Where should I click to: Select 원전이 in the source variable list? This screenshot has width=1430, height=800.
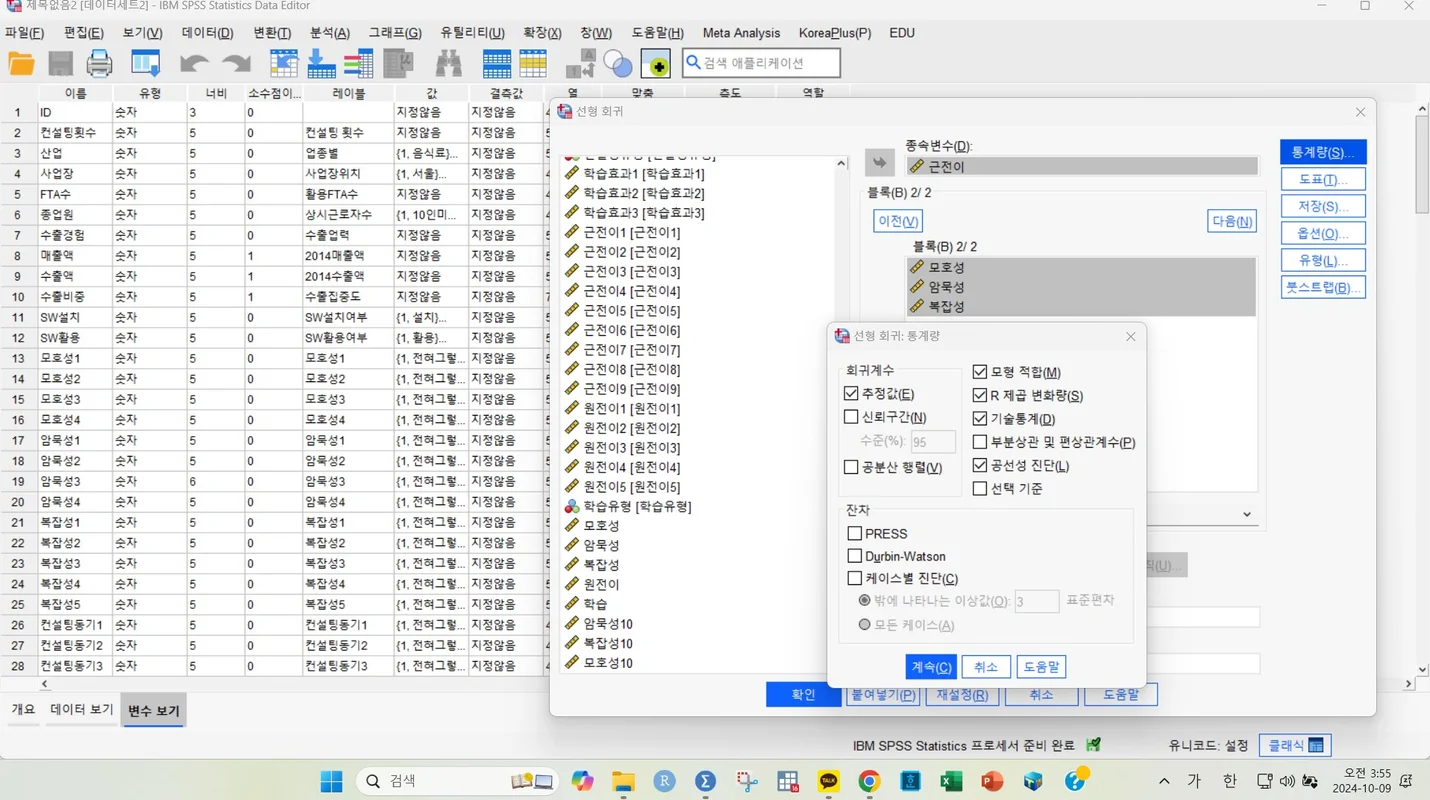601,584
